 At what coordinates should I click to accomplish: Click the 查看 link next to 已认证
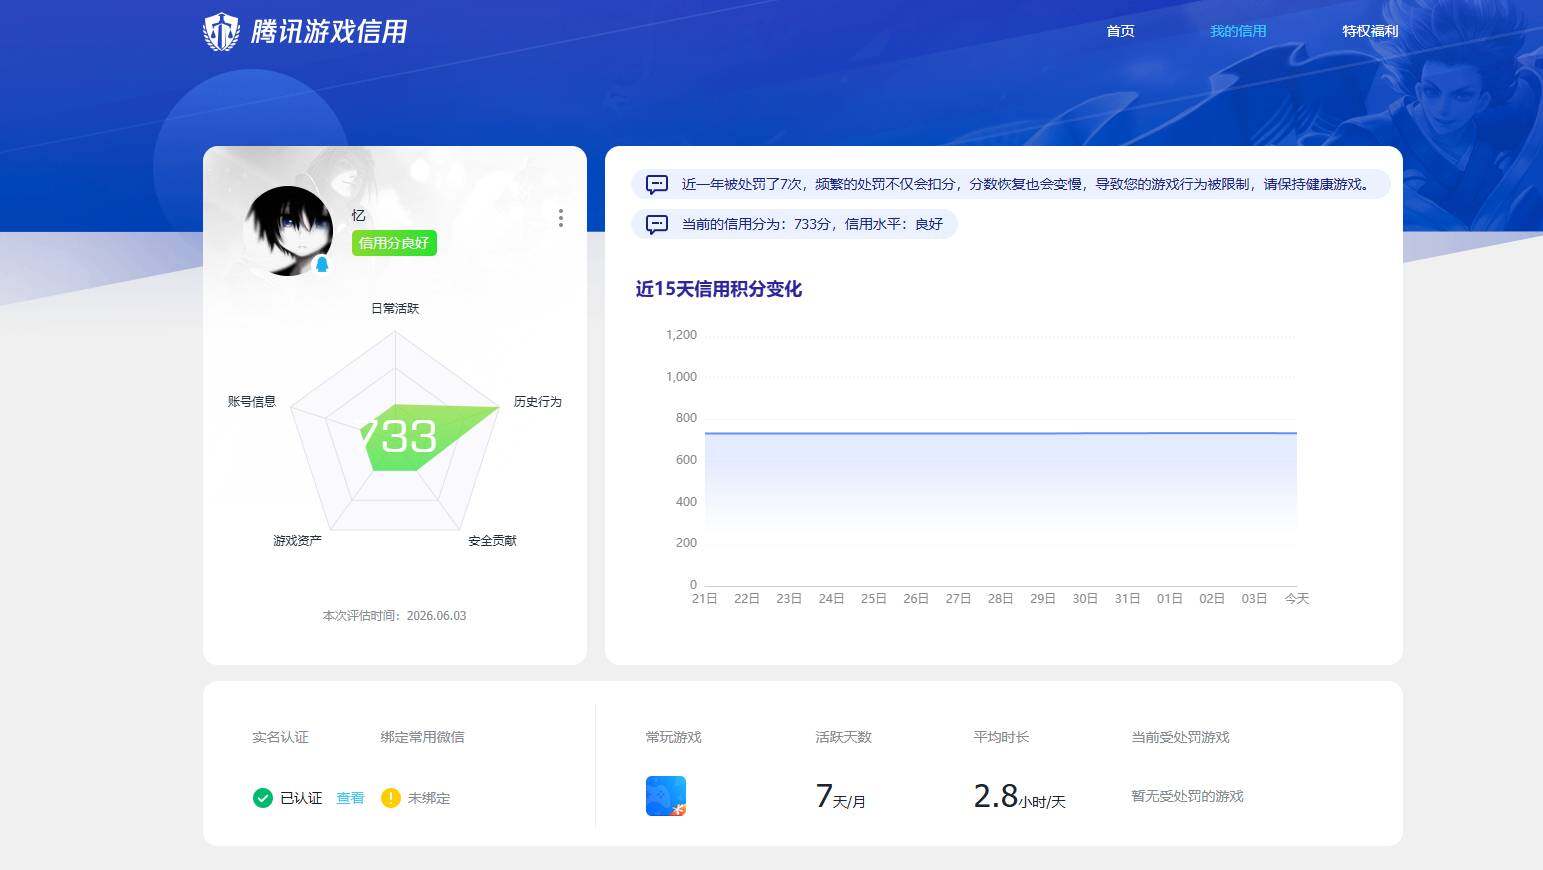350,798
